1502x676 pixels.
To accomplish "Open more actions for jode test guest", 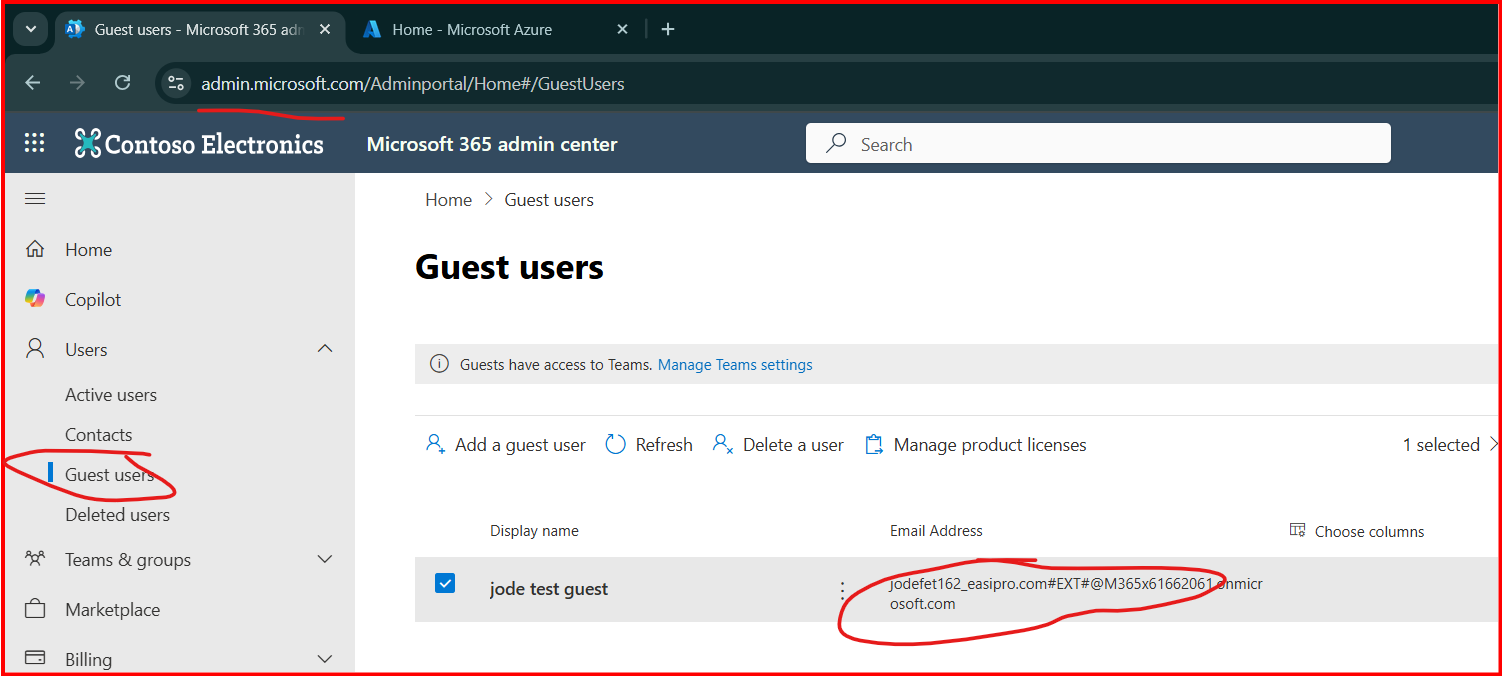I will (x=842, y=590).
